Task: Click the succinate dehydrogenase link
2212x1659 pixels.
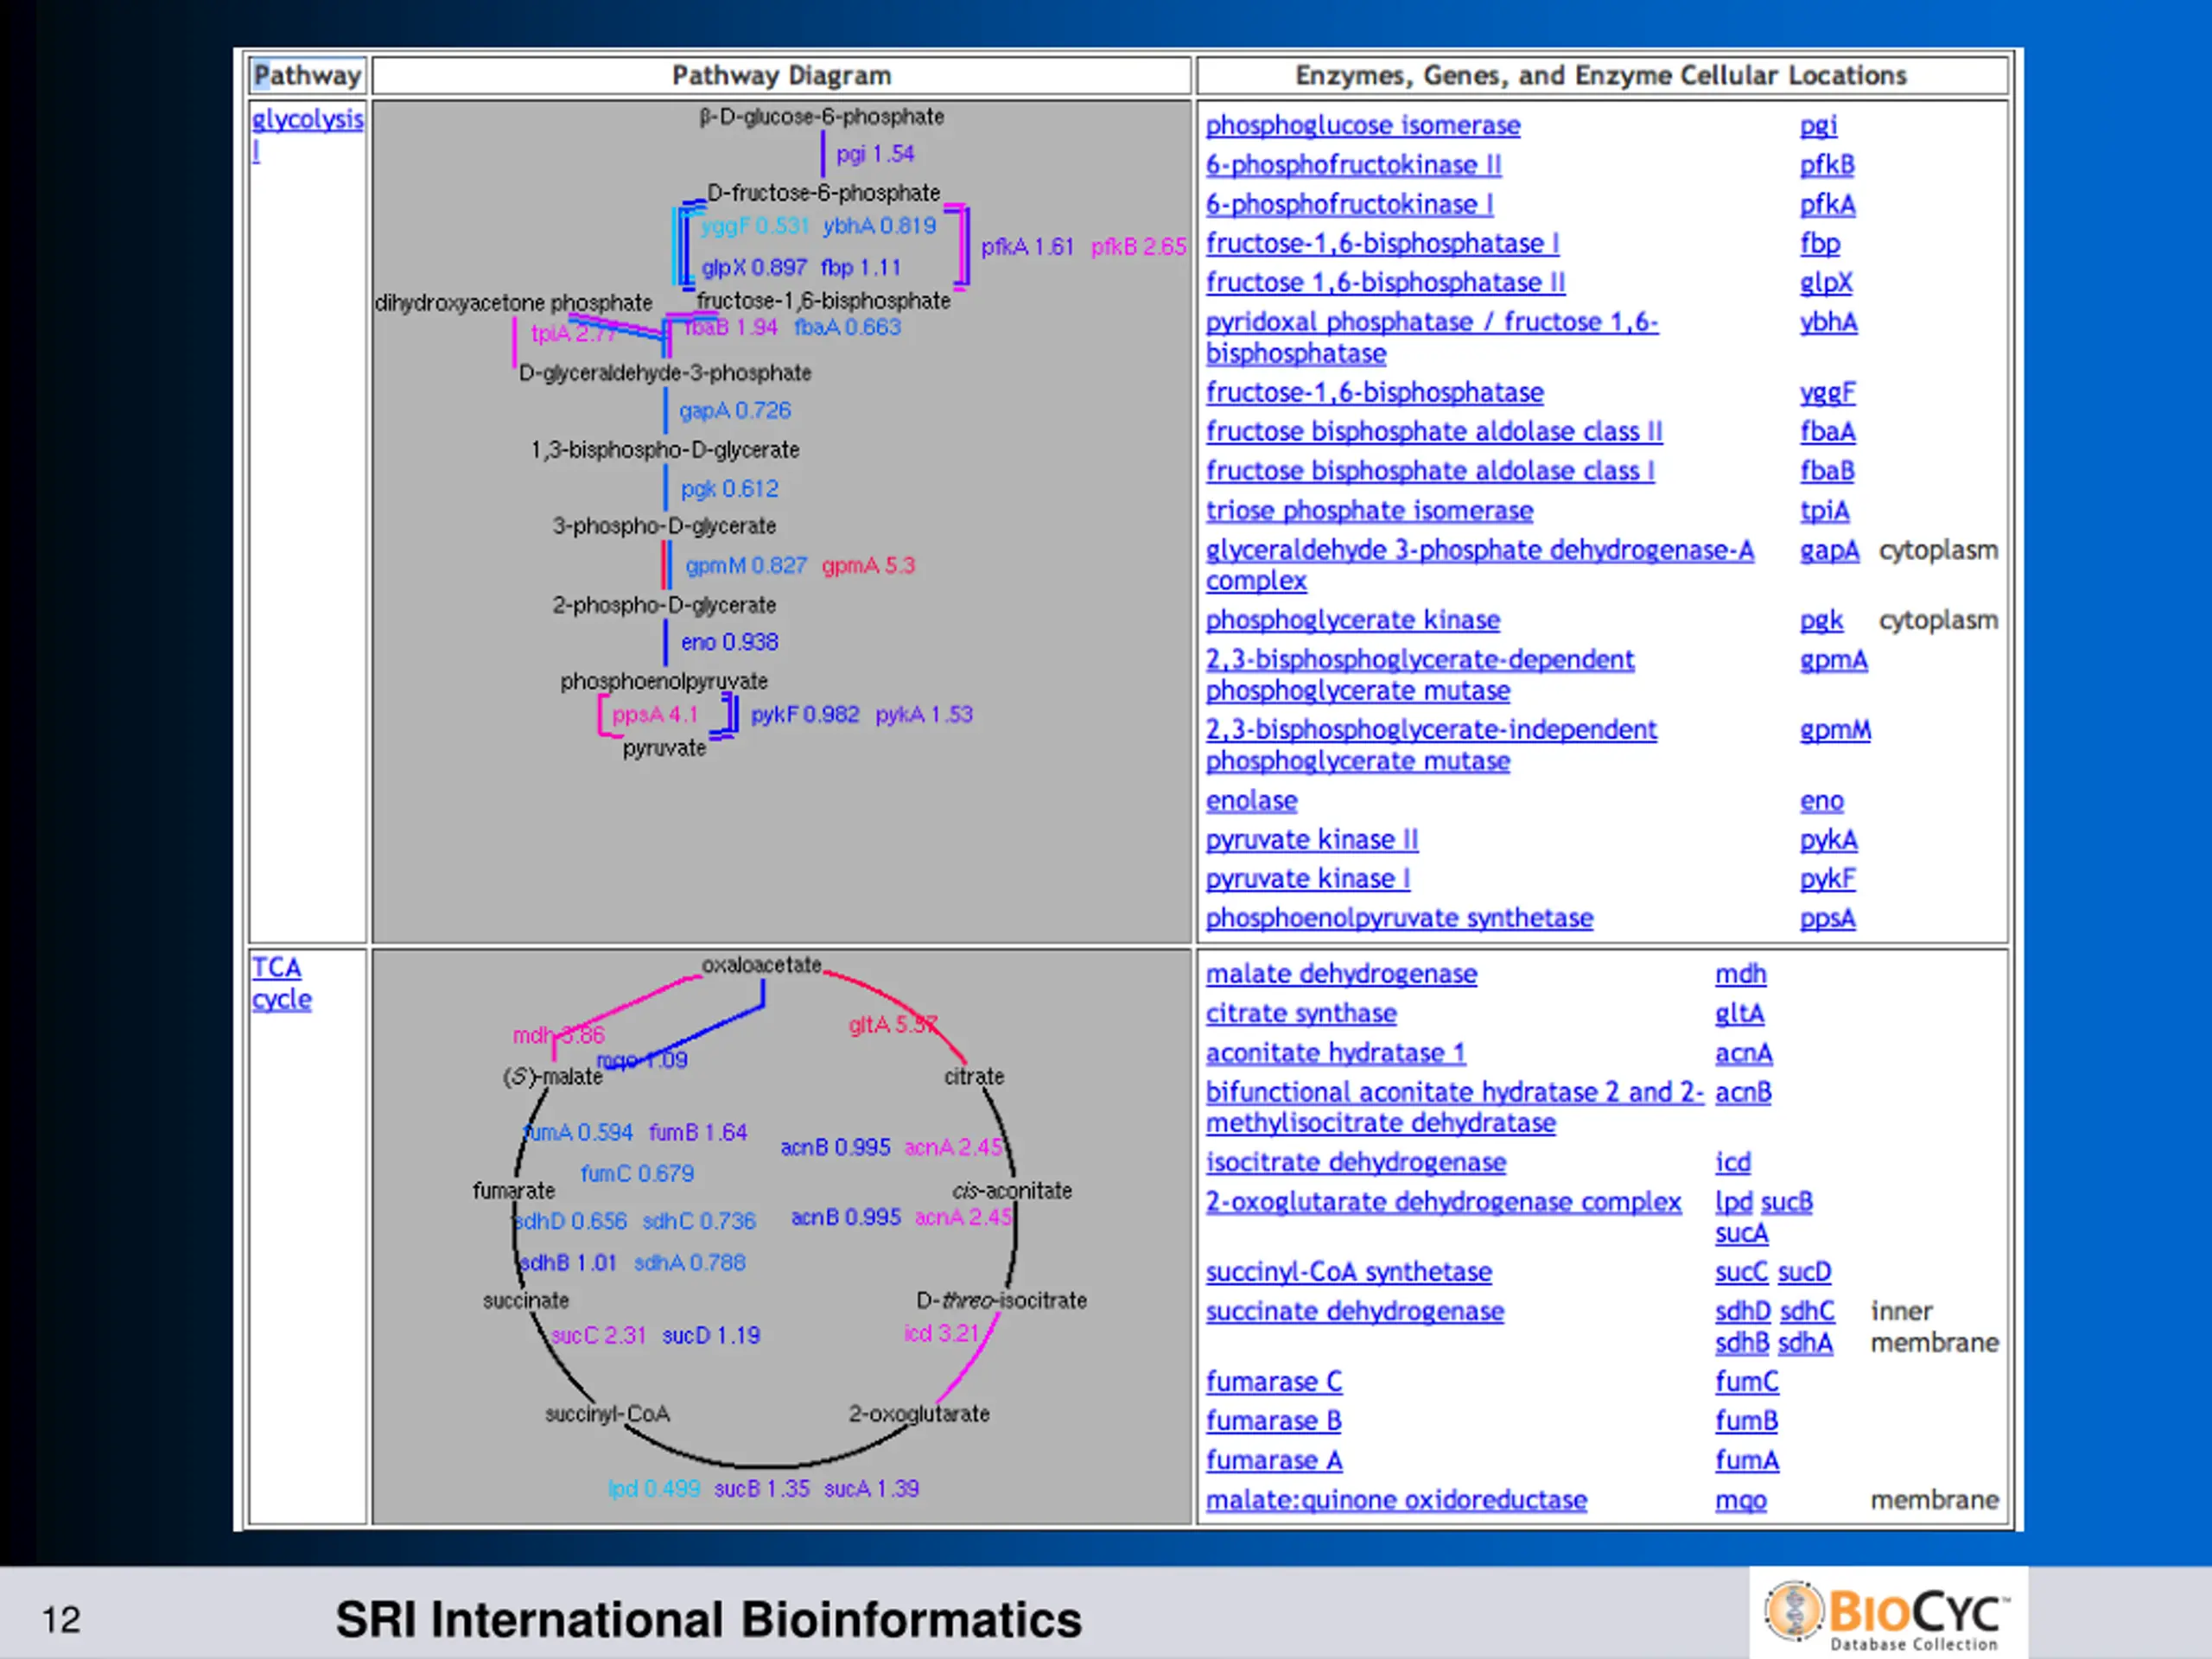Action: (x=1354, y=1311)
